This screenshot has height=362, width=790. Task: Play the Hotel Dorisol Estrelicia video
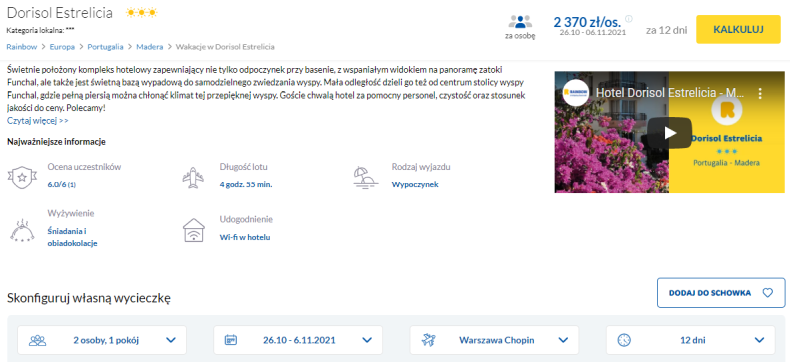pyautogui.click(x=670, y=132)
